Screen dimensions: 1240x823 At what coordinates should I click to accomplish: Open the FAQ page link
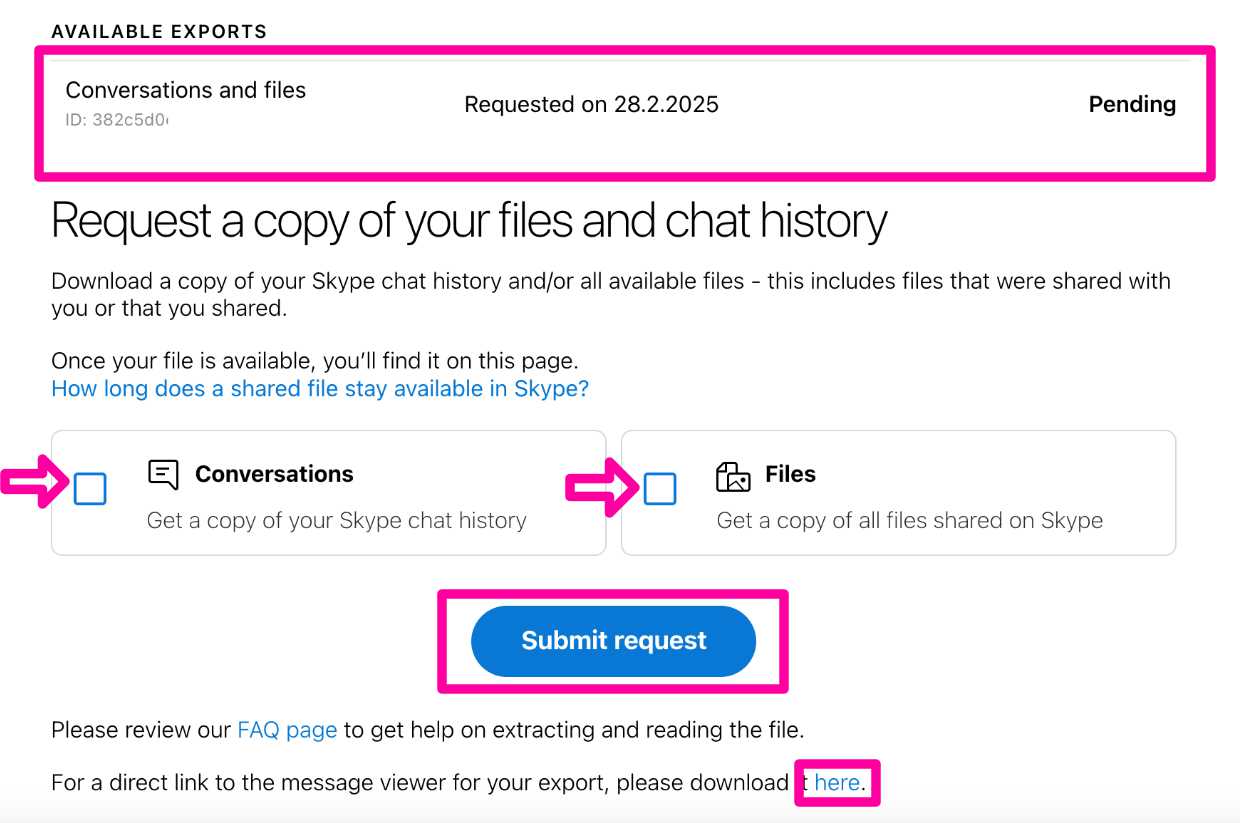point(287,730)
